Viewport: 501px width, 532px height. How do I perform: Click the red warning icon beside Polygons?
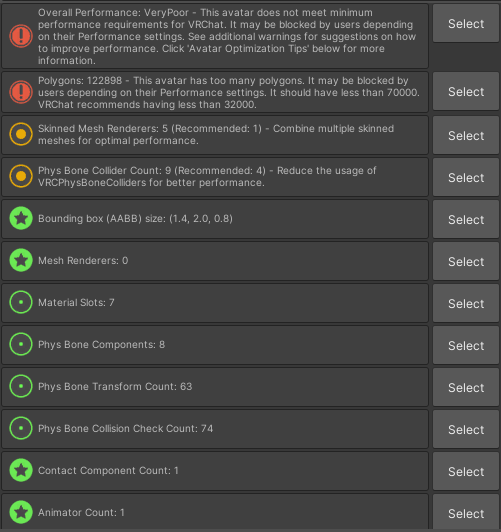click(x=21, y=92)
